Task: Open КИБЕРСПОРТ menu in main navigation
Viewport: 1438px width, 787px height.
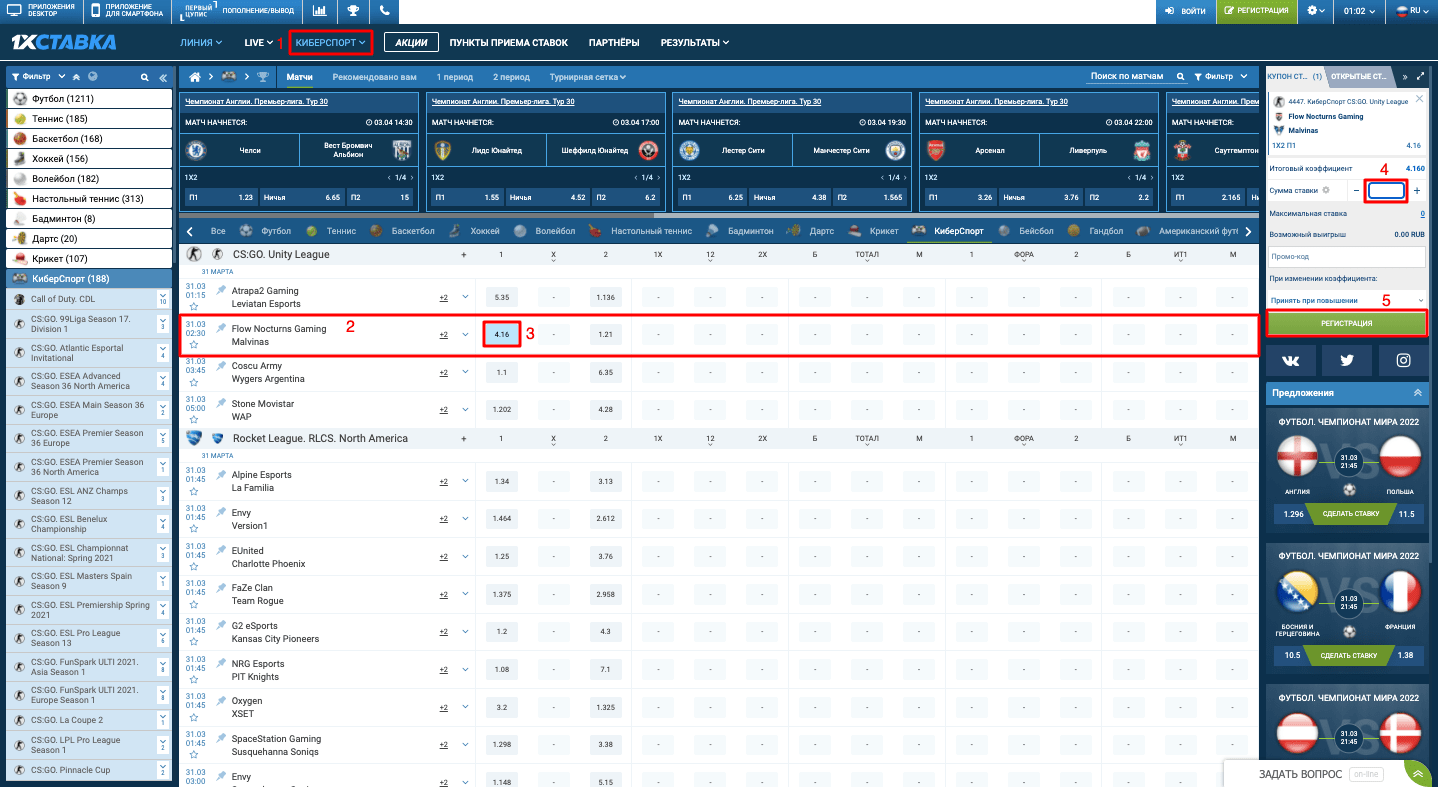Action: [331, 43]
